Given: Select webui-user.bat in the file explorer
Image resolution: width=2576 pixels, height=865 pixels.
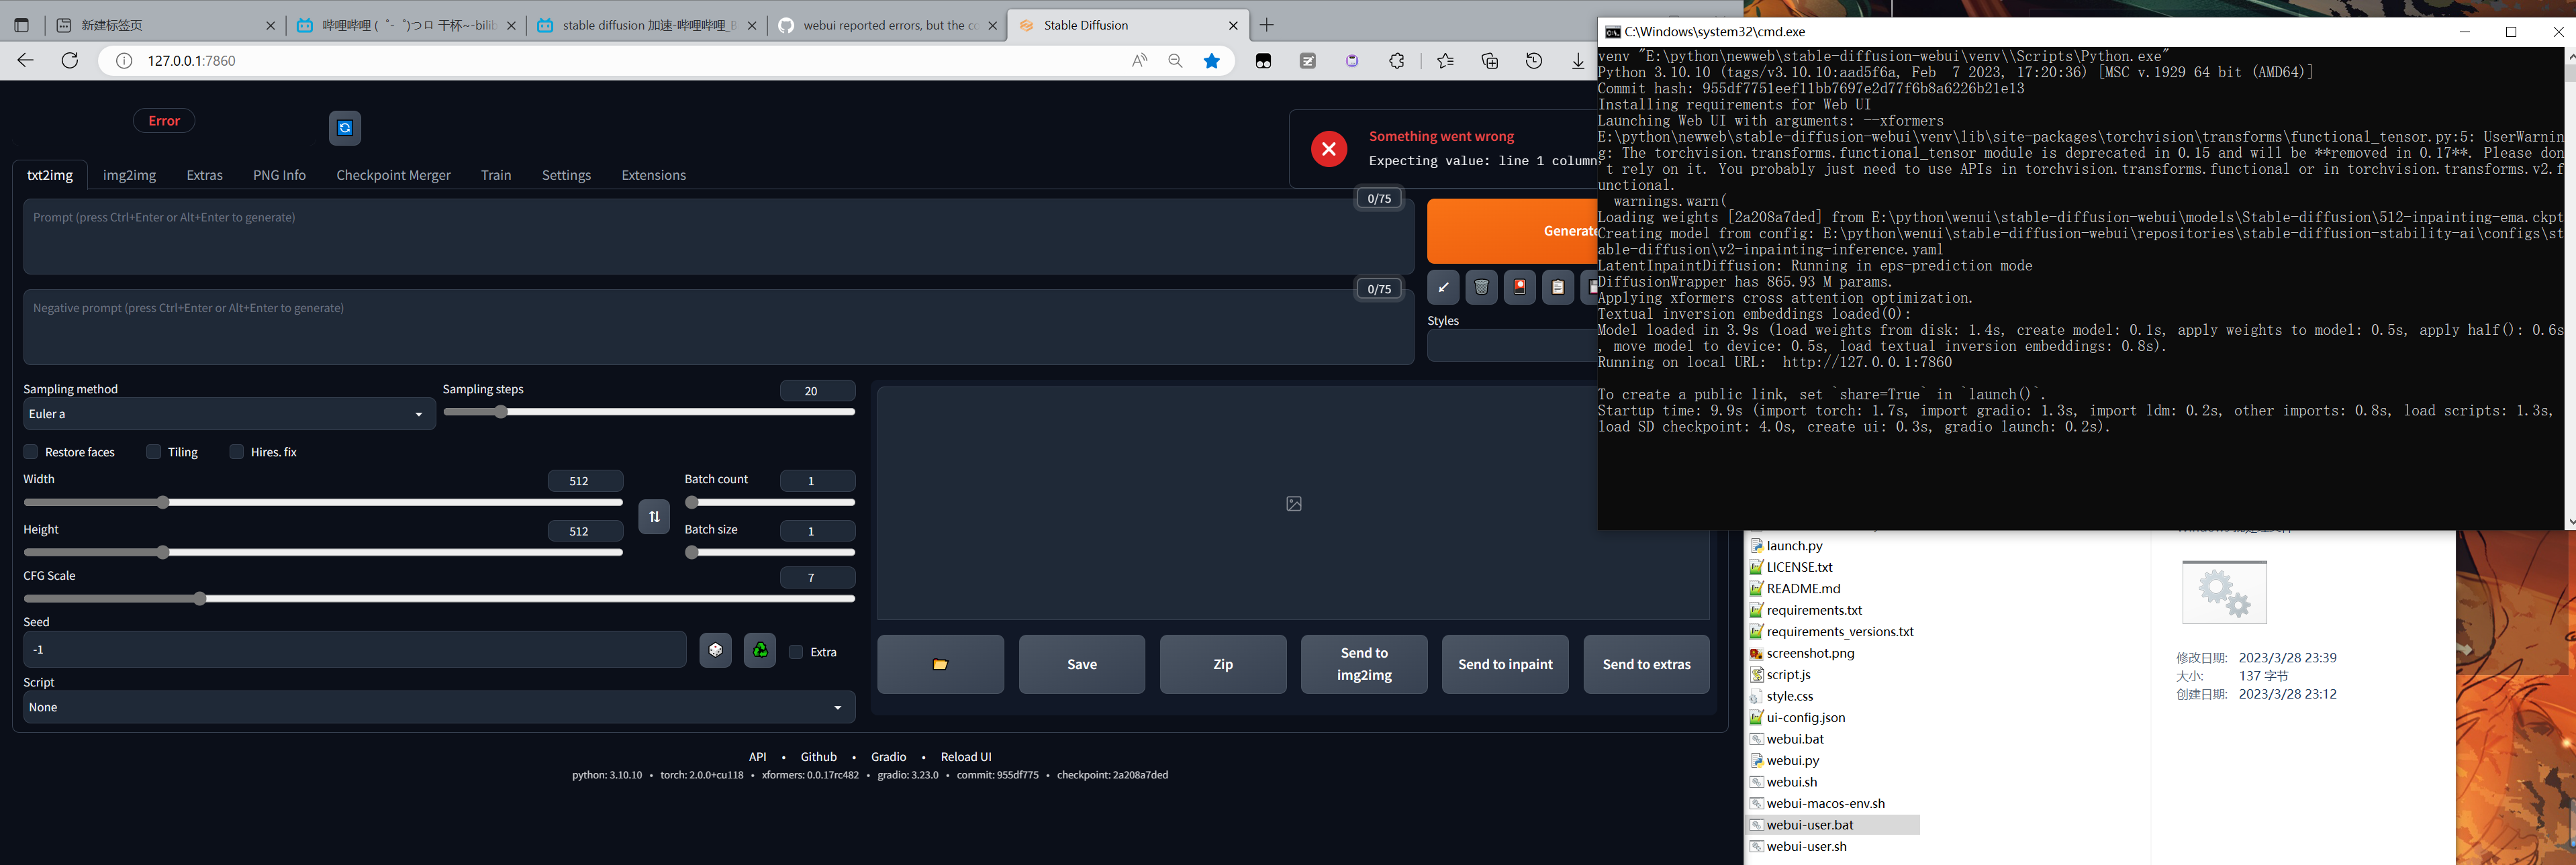Looking at the screenshot, I should 1810,825.
